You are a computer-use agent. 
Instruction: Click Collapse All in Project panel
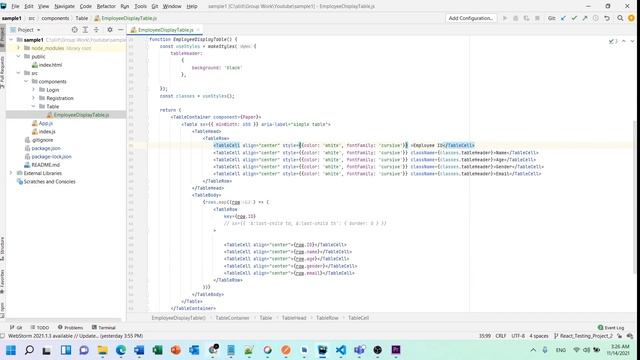click(96, 30)
